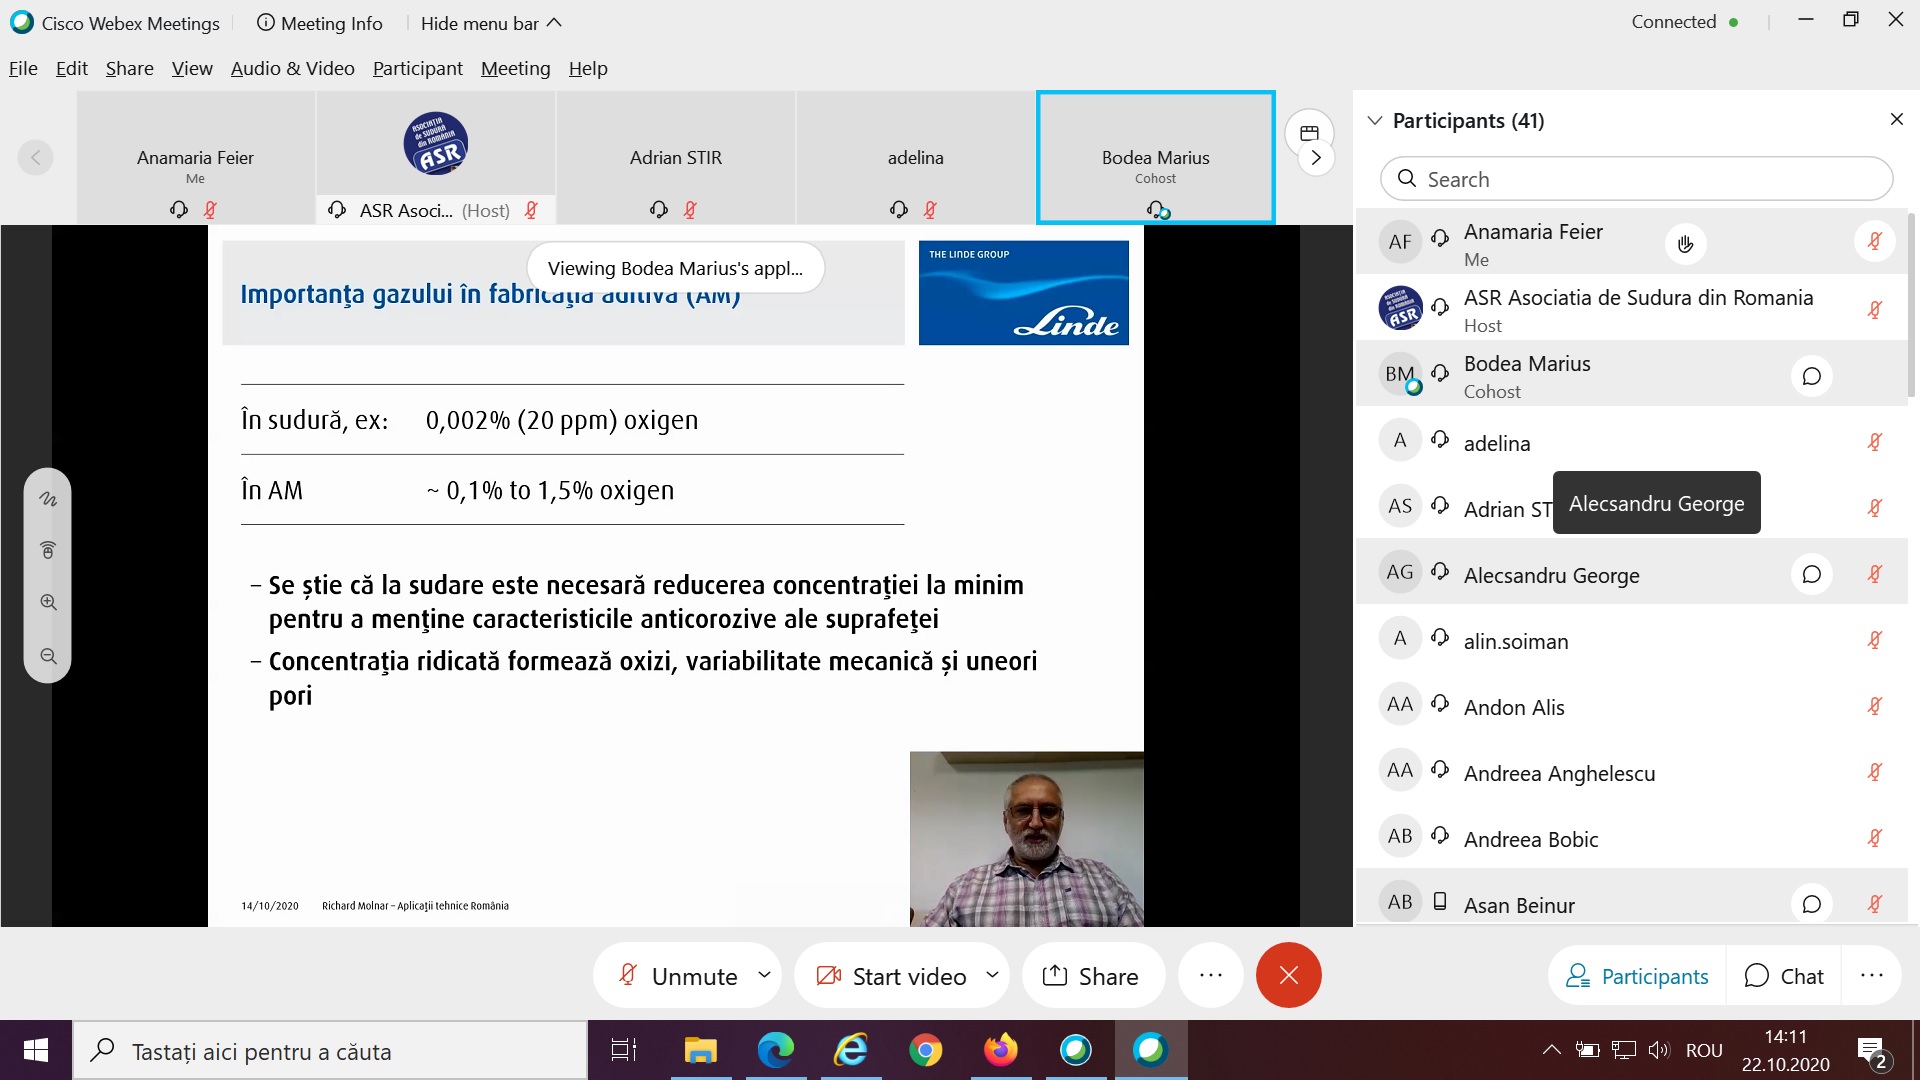Click the annotate pen icon in side toolbar
1920x1080 pixels.
pyautogui.click(x=48, y=499)
